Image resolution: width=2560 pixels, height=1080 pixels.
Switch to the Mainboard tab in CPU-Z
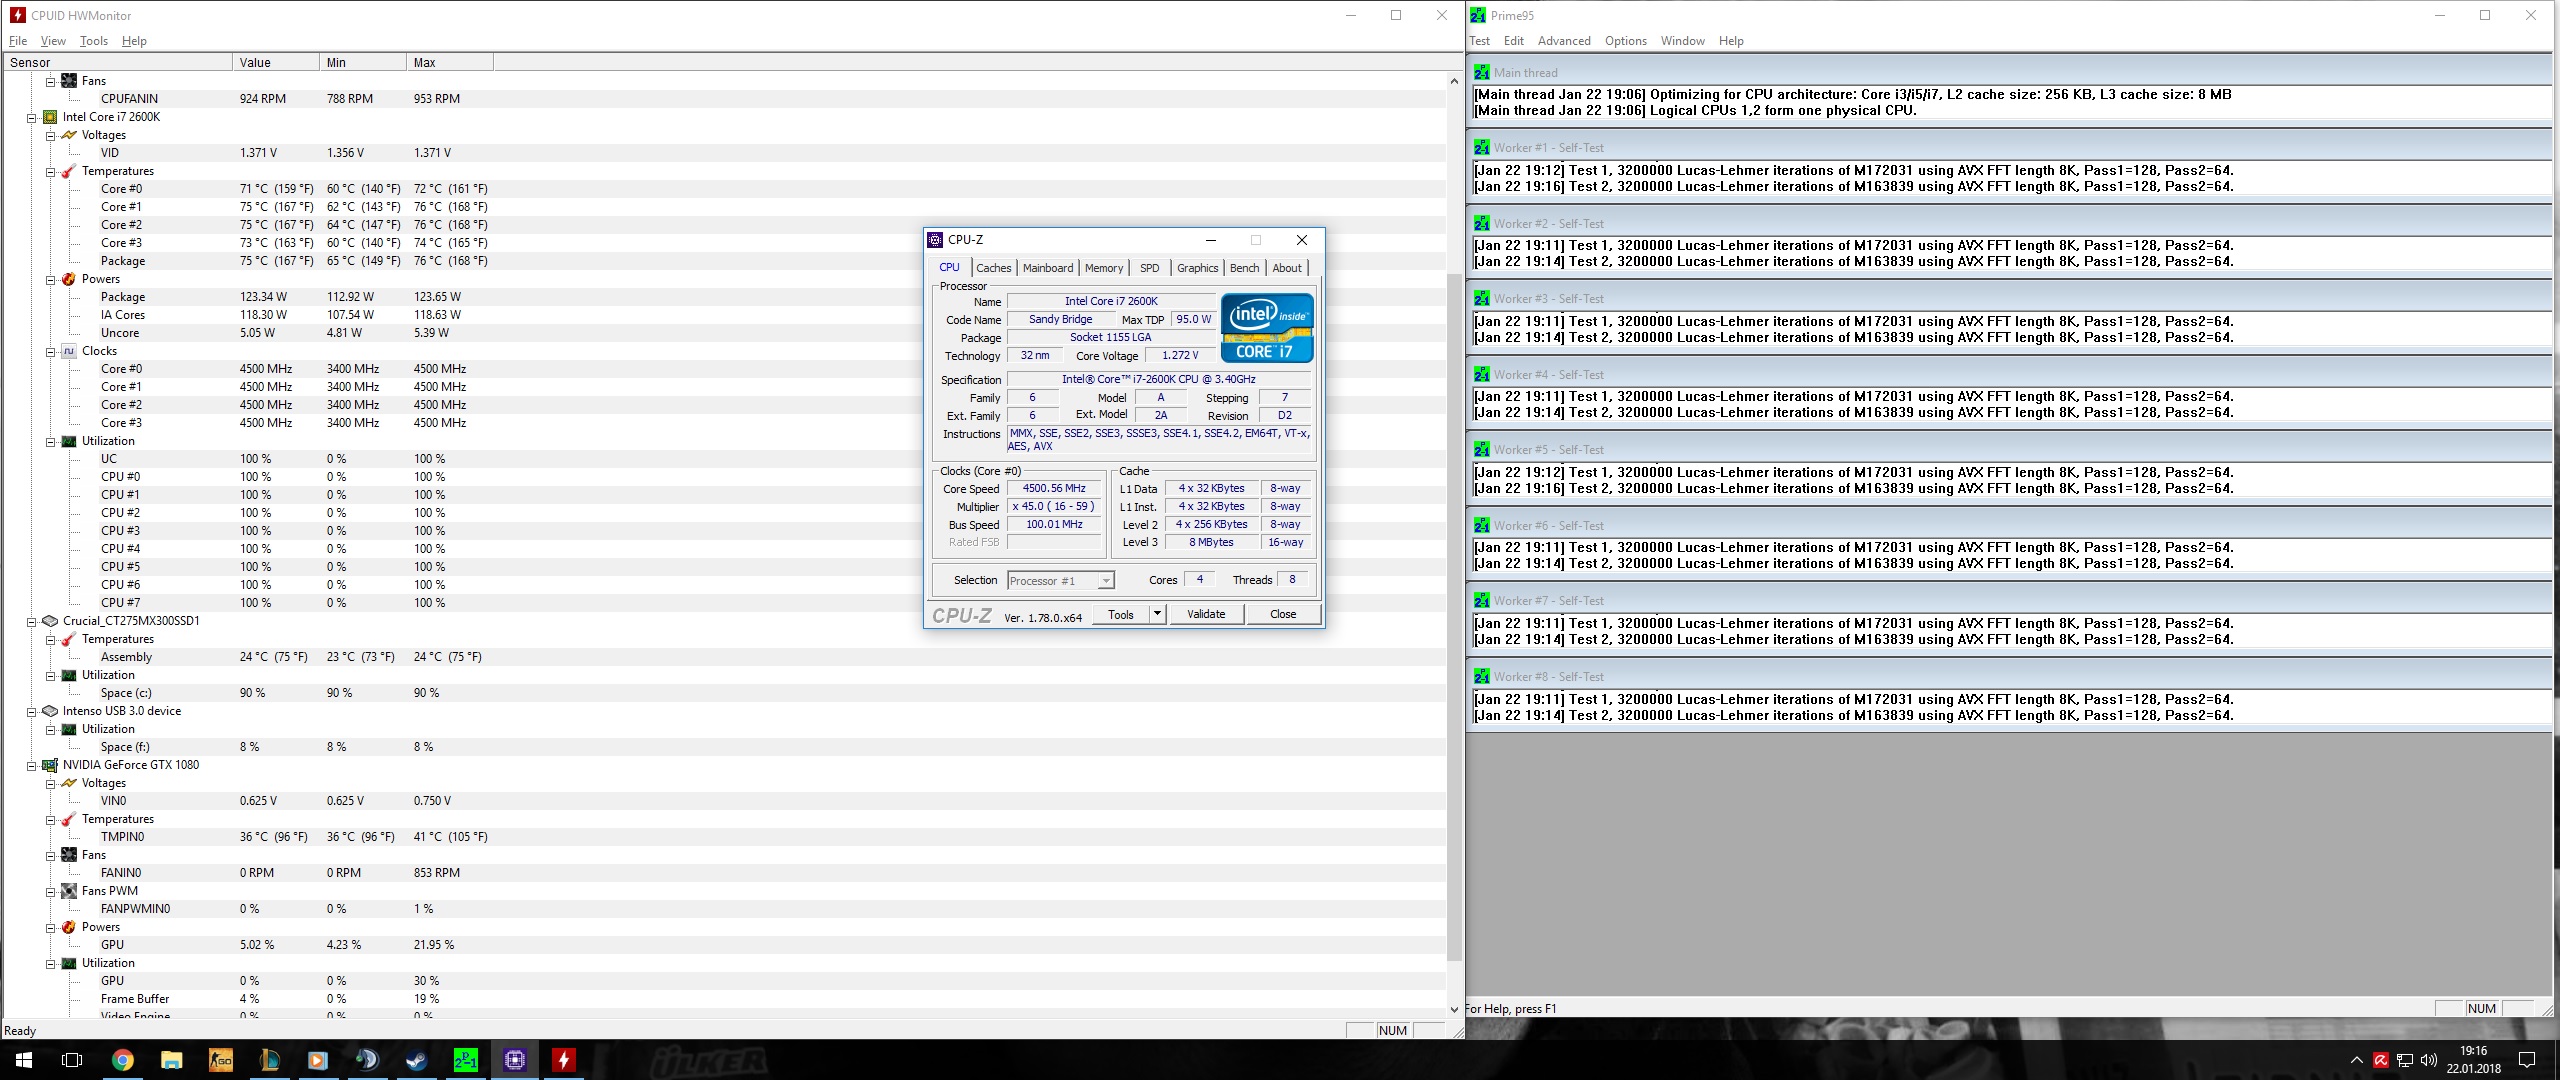[x=1047, y=268]
